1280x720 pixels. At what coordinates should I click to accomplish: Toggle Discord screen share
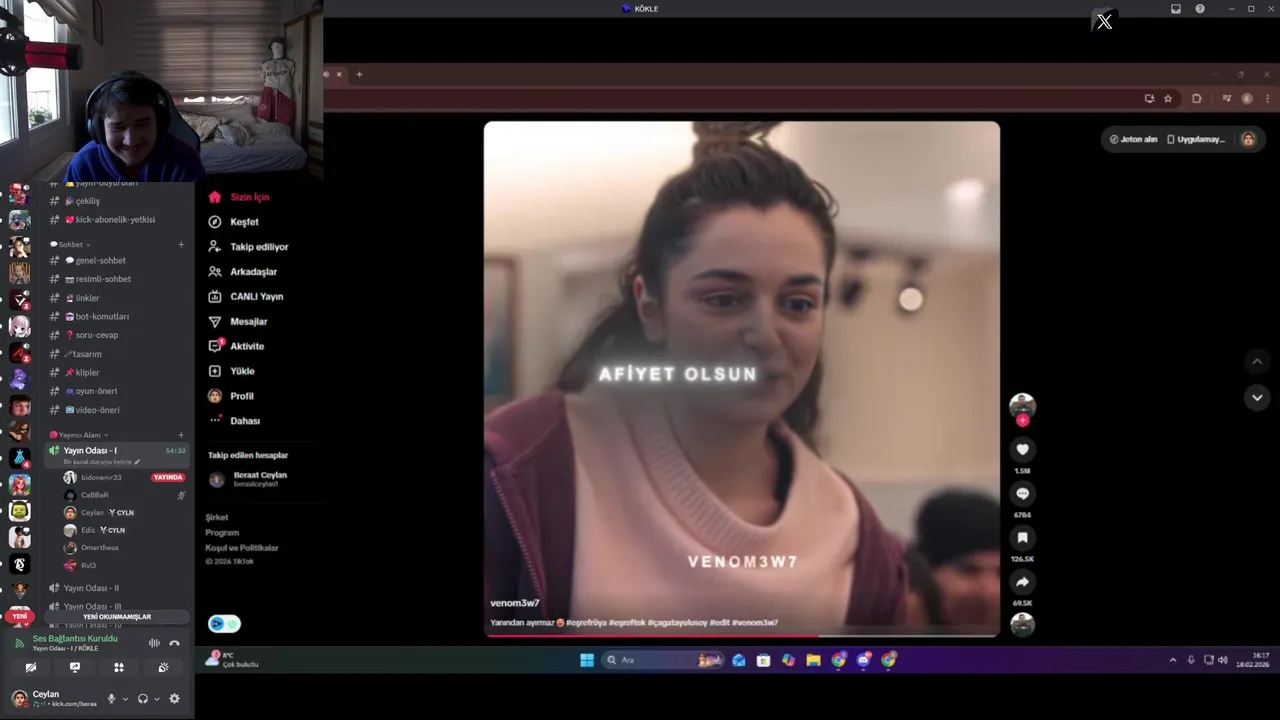point(75,667)
